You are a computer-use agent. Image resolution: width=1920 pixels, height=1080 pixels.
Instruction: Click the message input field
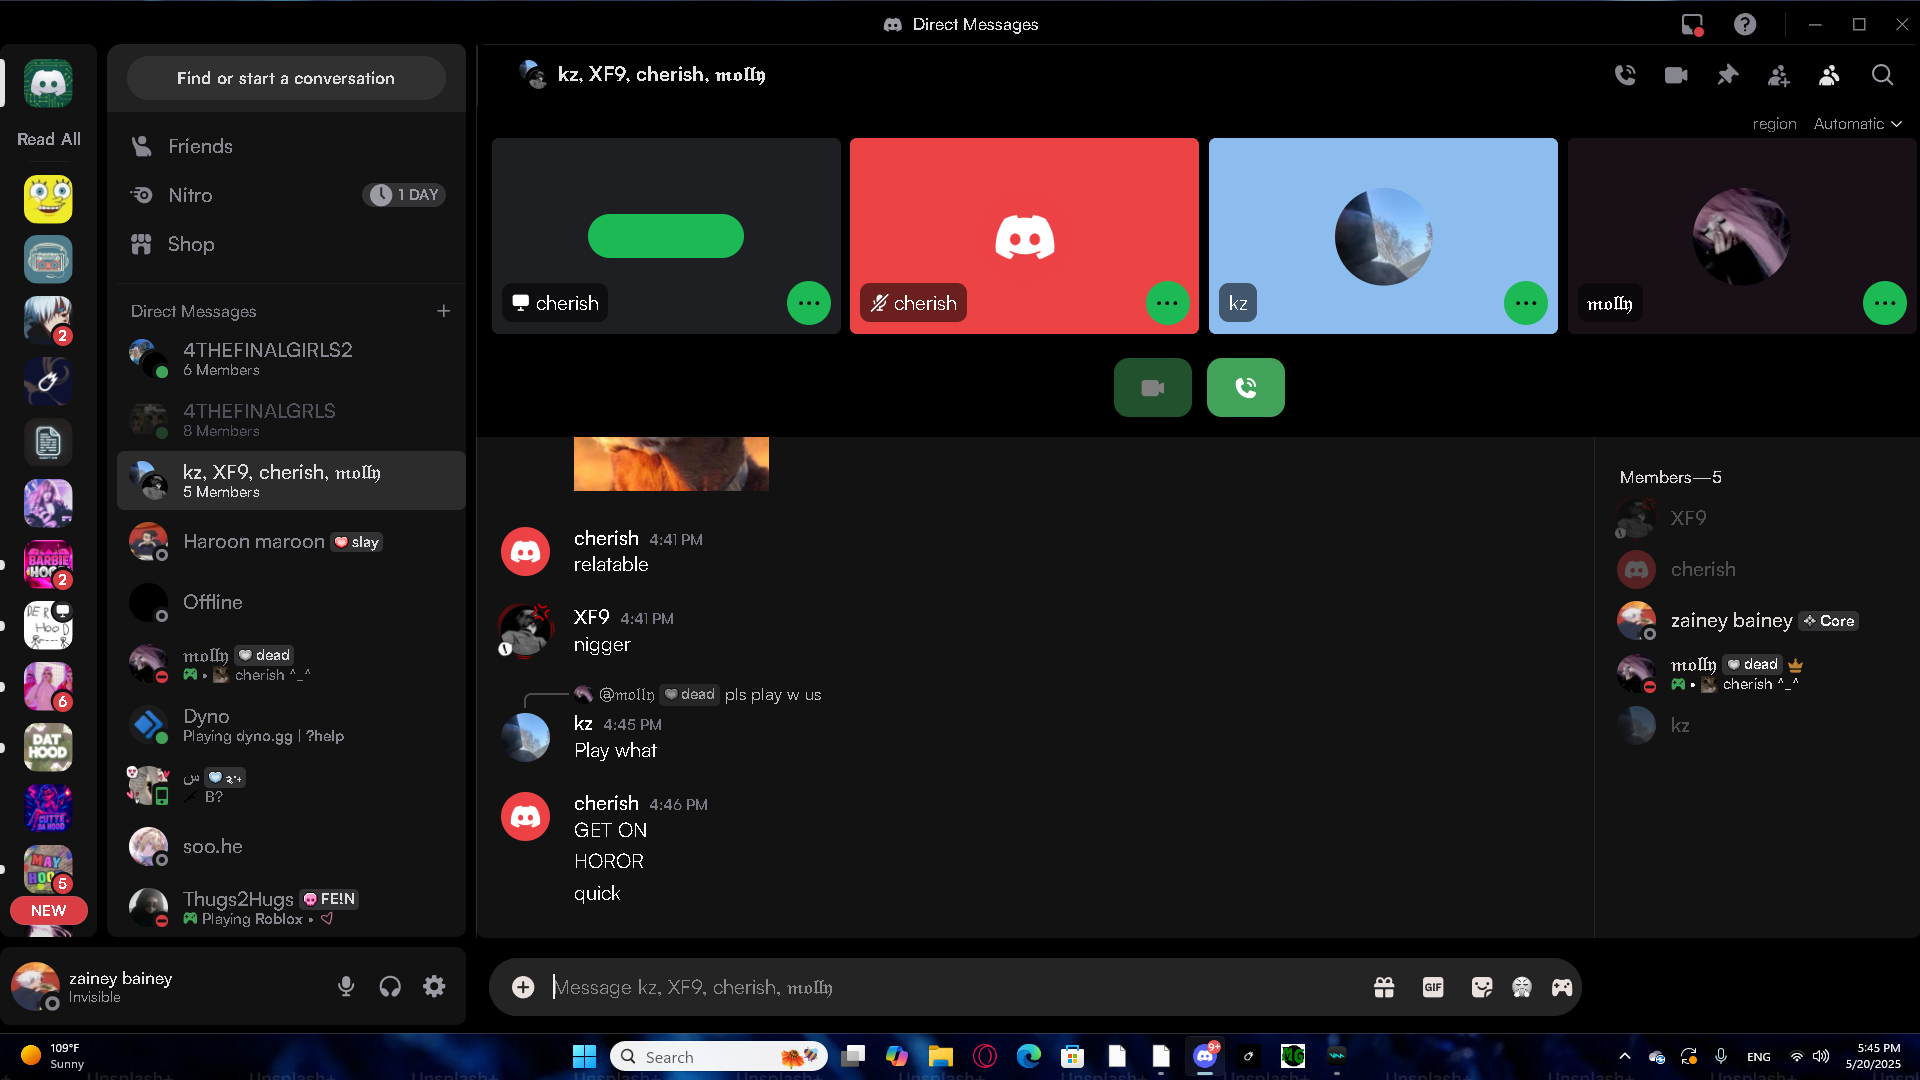click(x=950, y=988)
